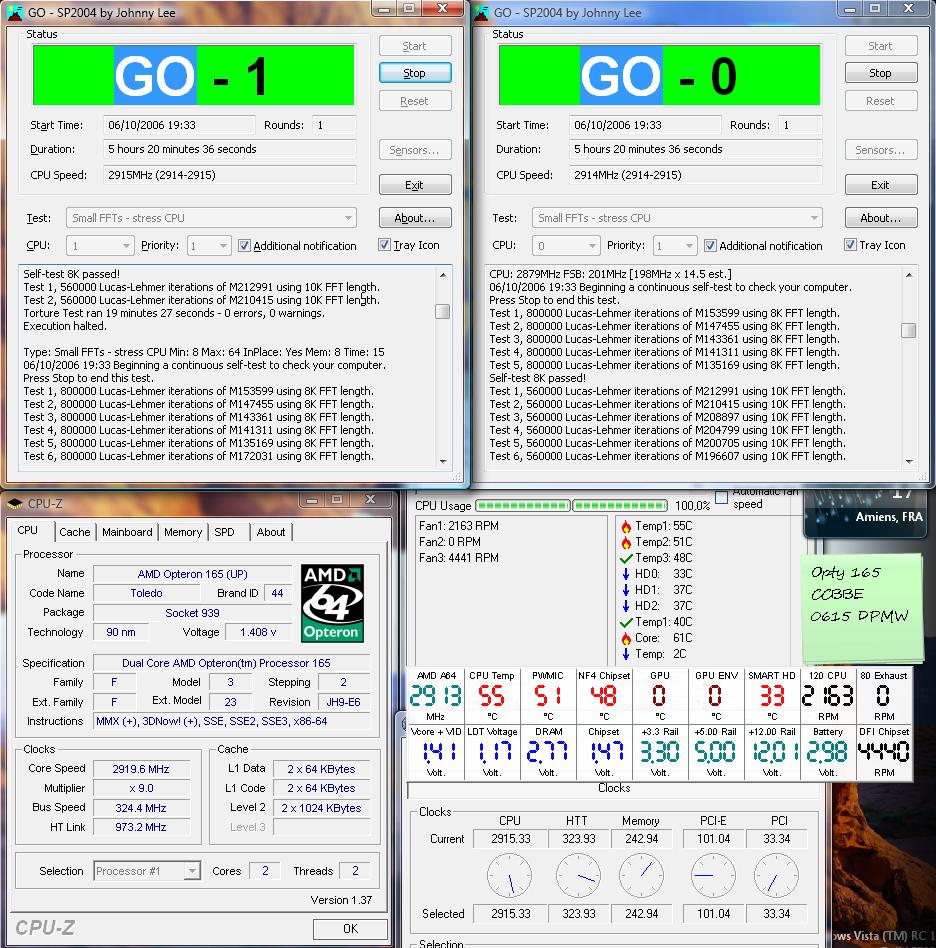This screenshot has width=936, height=948.
Task: Click the DRAM voltage tile
Action: pyautogui.click(x=548, y=752)
